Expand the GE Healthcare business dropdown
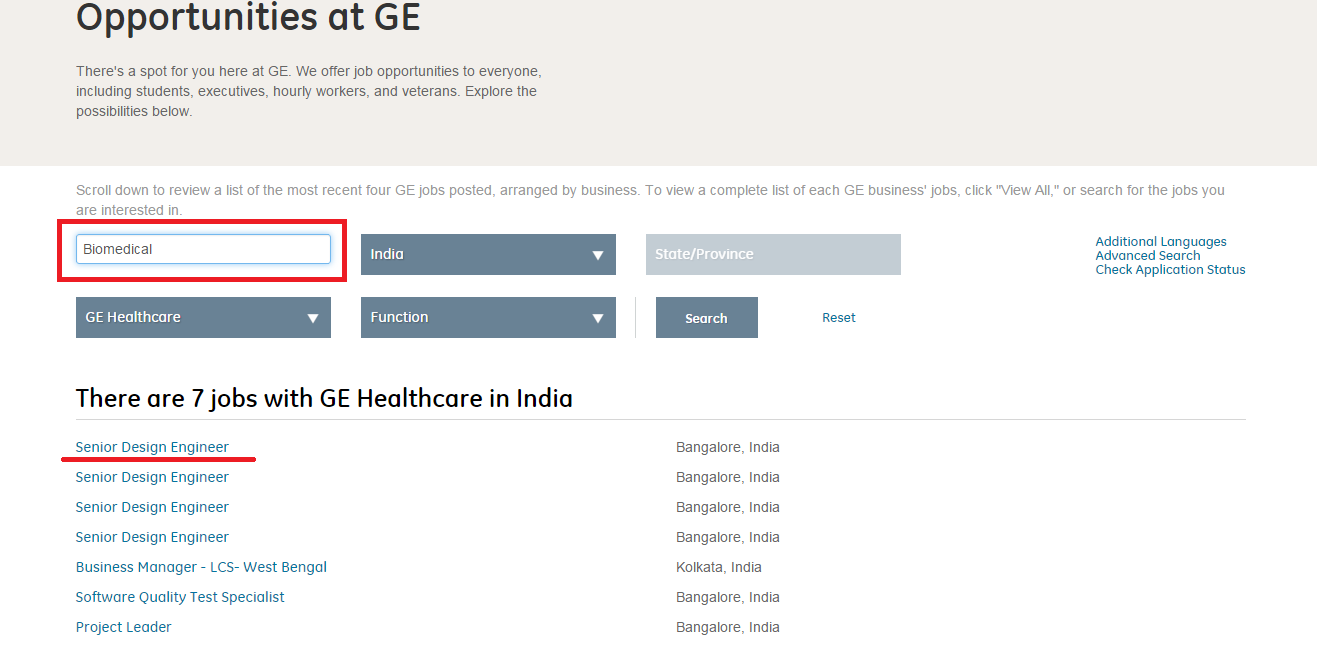The height and width of the screenshot is (653, 1317). pyautogui.click(x=203, y=317)
